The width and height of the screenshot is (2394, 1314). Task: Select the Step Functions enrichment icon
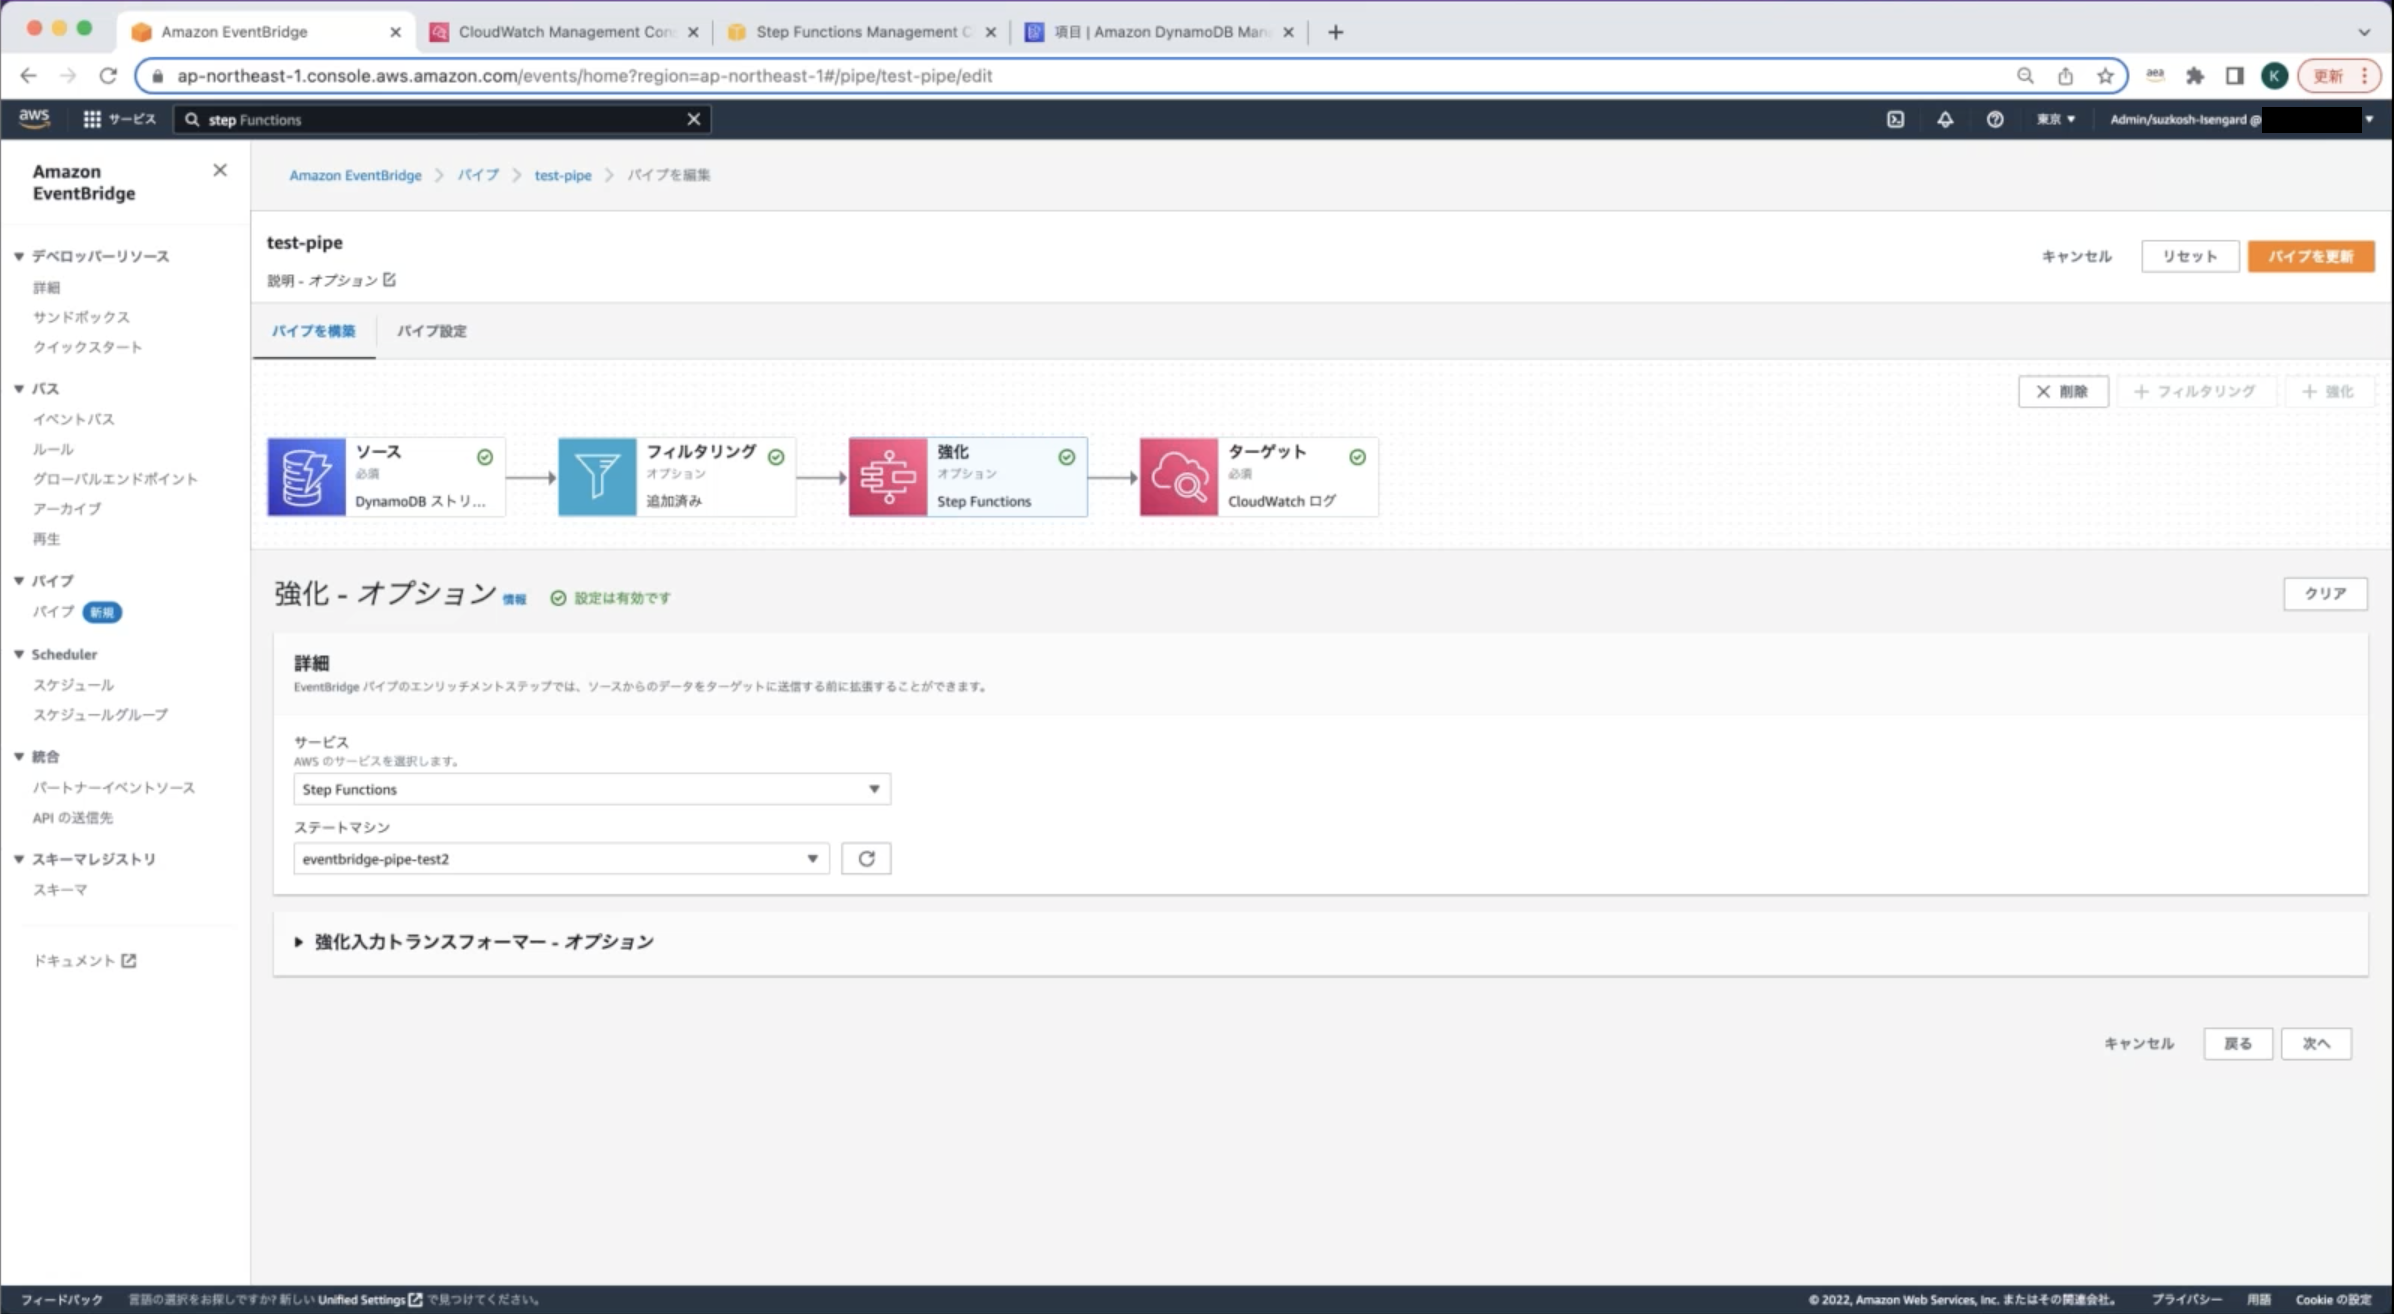coord(888,477)
